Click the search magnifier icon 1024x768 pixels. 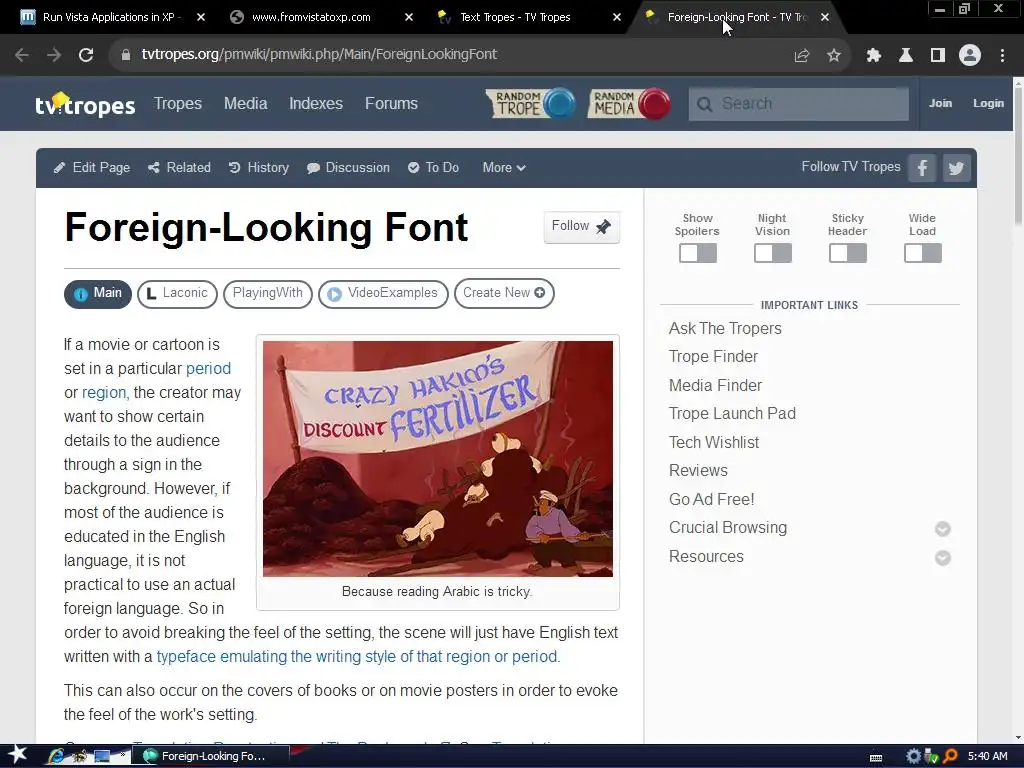[x=704, y=104]
